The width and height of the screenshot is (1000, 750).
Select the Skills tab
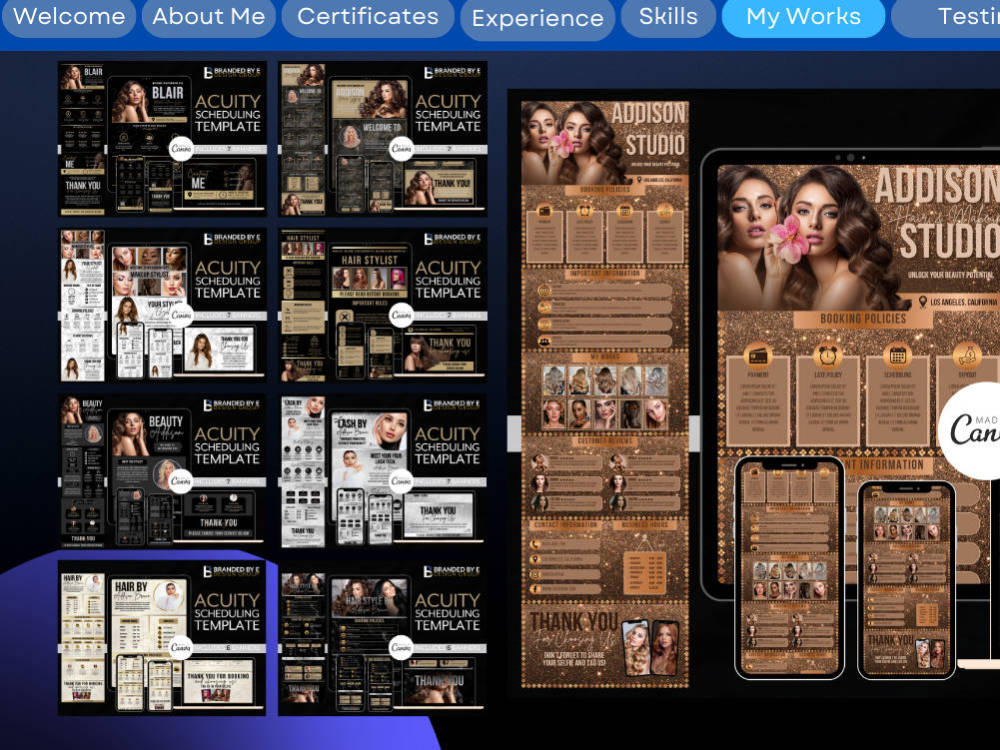click(668, 17)
